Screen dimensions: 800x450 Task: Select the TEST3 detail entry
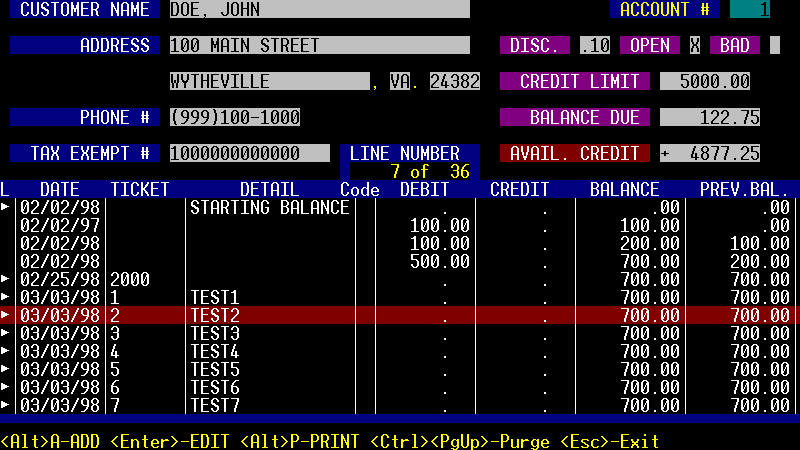pyautogui.click(x=215, y=333)
